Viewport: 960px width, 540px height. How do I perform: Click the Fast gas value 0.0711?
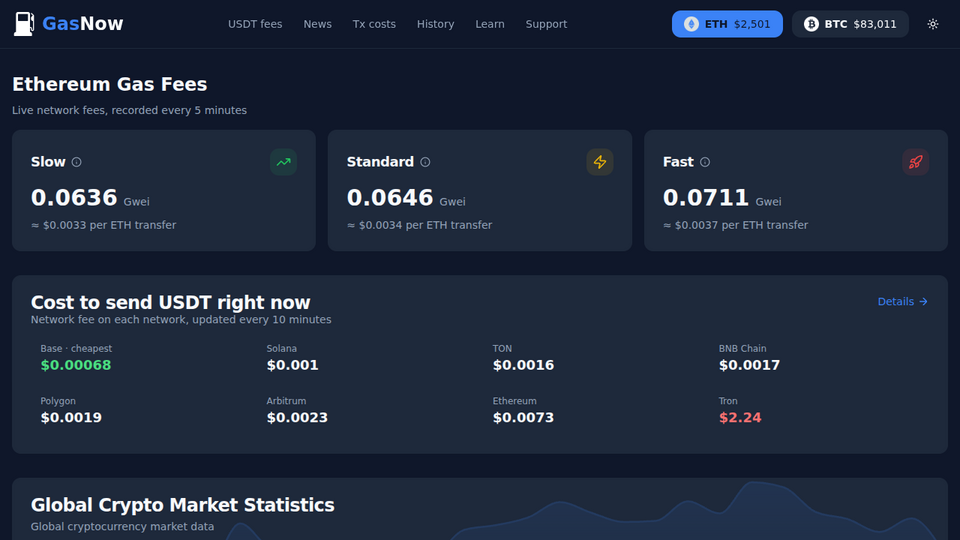click(706, 197)
